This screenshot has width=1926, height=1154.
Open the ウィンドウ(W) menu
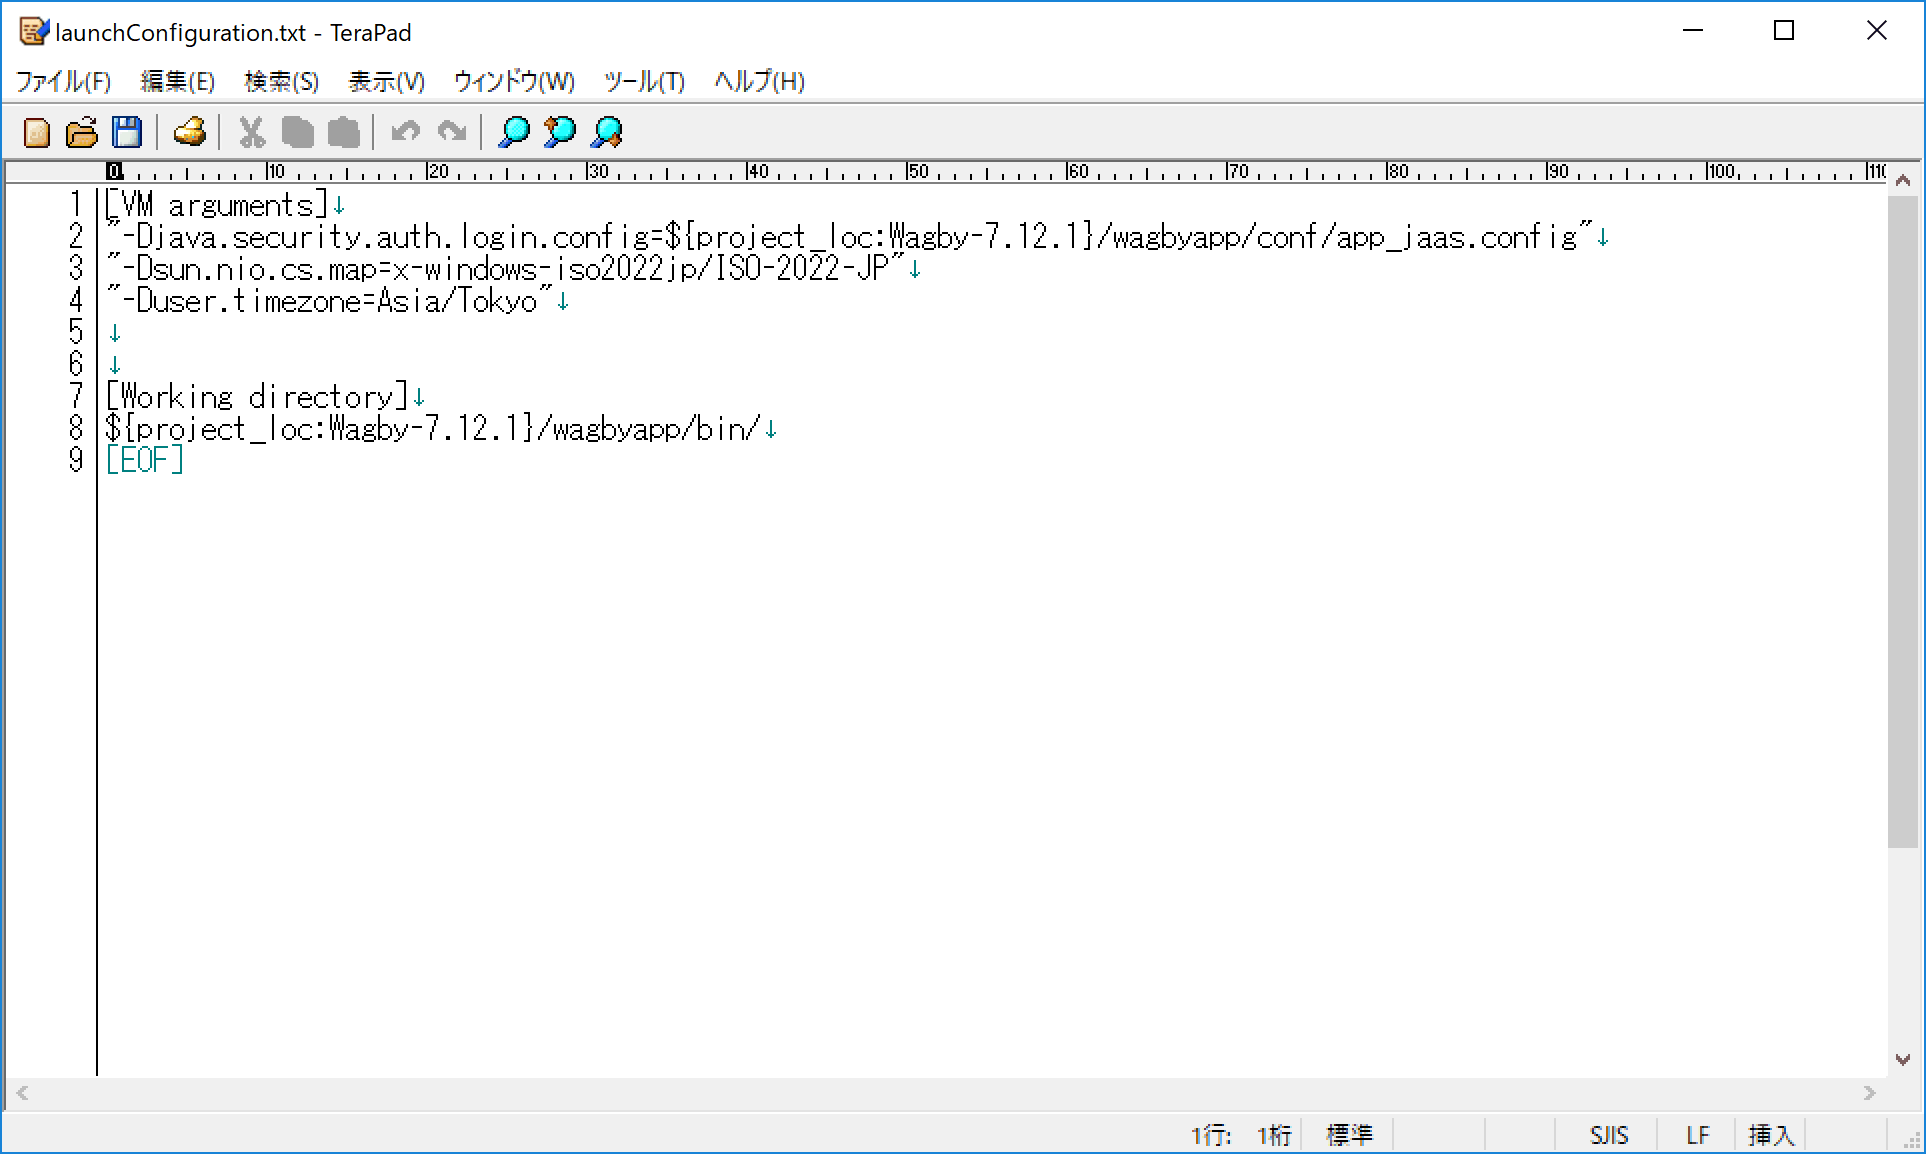[514, 81]
